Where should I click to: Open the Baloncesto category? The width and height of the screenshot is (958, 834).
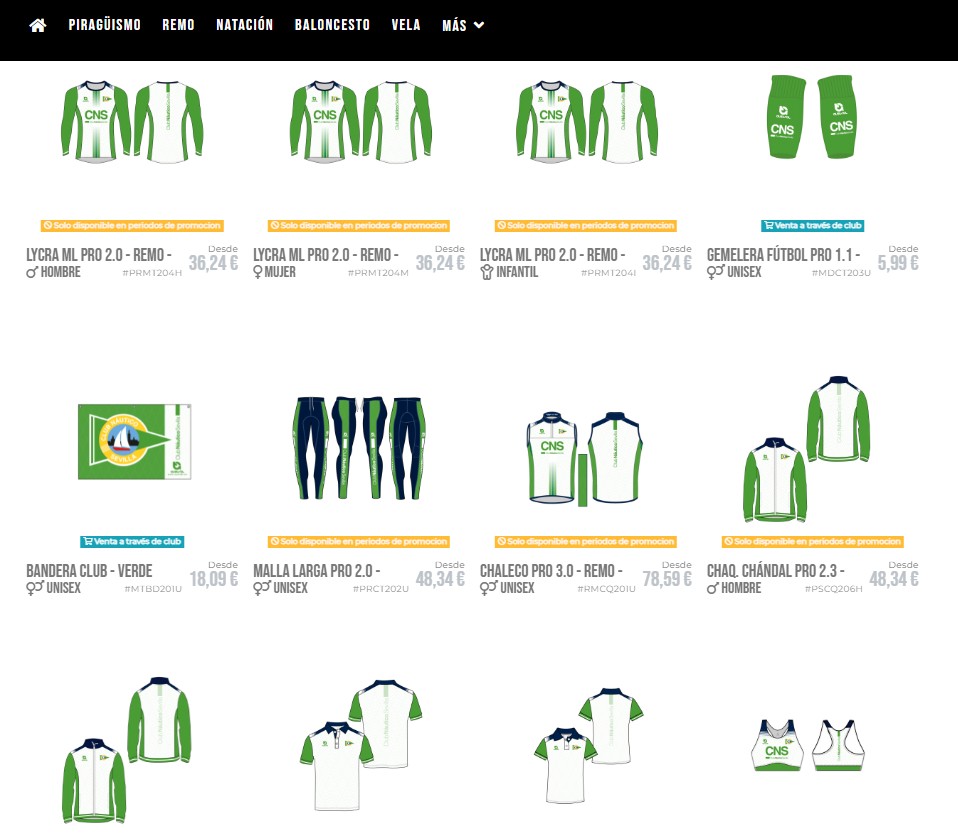click(332, 25)
